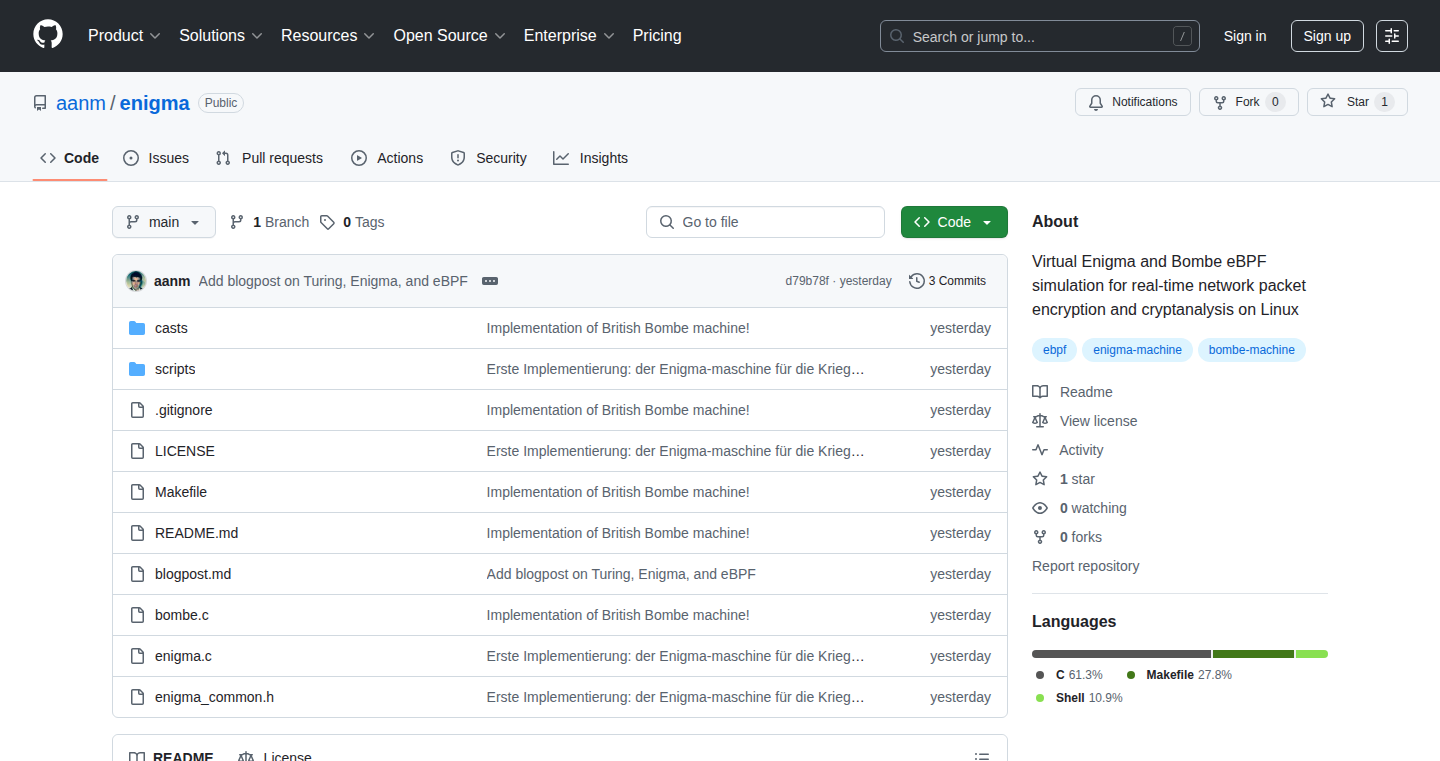Screen dimensions: 1440x761
Task: Open the README.md file
Action: 197,533
